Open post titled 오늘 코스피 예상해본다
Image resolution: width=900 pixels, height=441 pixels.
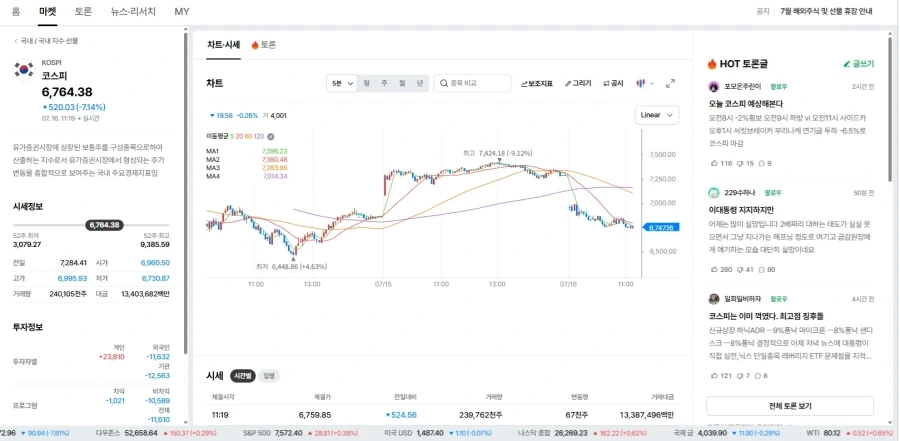(746, 104)
